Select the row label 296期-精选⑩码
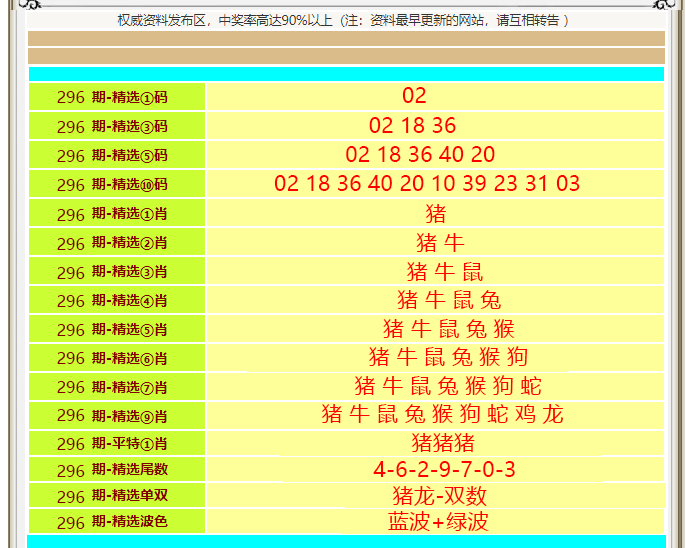This screenshot has height=548, width=686. point(112,185)
